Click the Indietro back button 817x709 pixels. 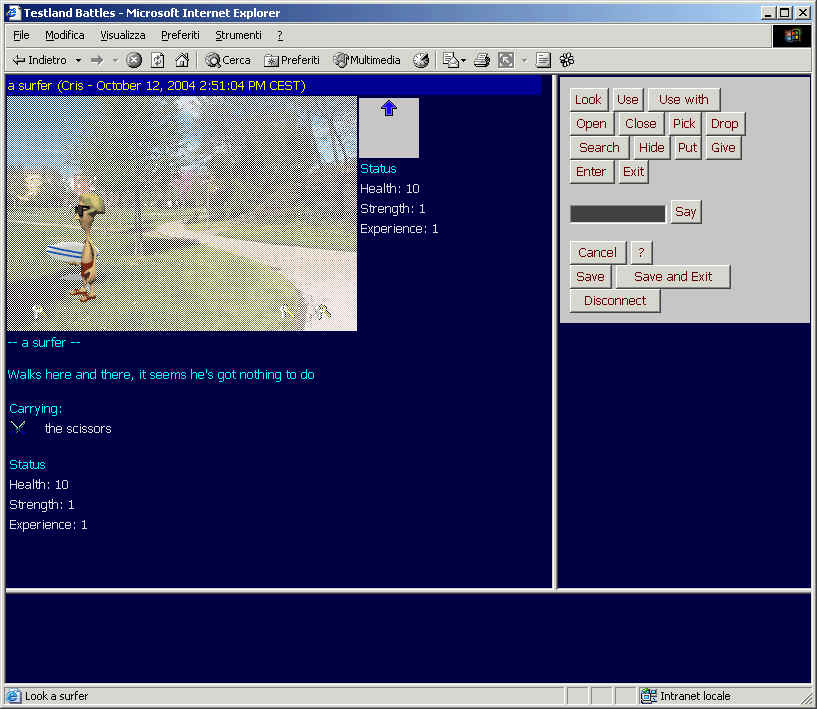click(x=40, y=60)
